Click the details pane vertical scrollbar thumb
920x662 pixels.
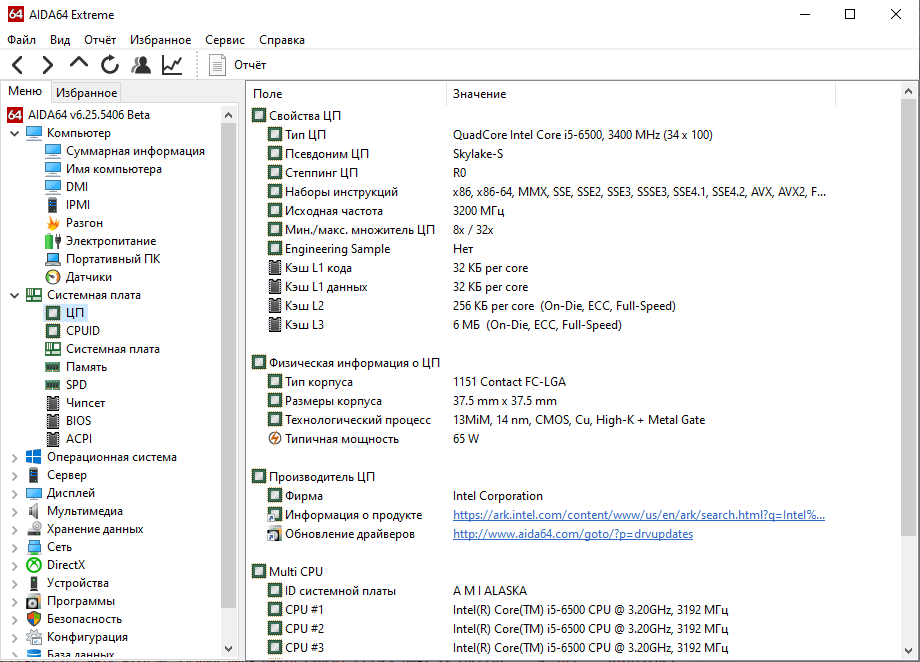tap(908, 317)
